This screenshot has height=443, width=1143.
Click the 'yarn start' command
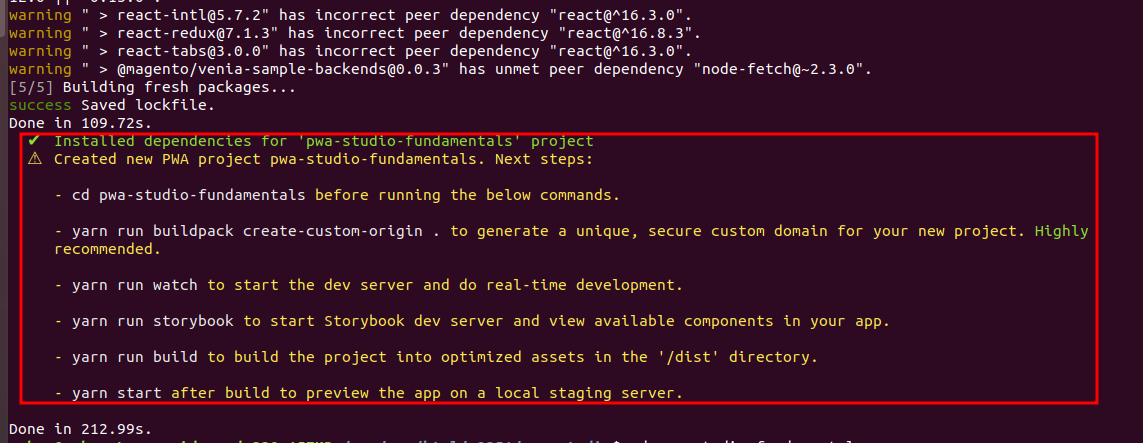coord(117,393)
